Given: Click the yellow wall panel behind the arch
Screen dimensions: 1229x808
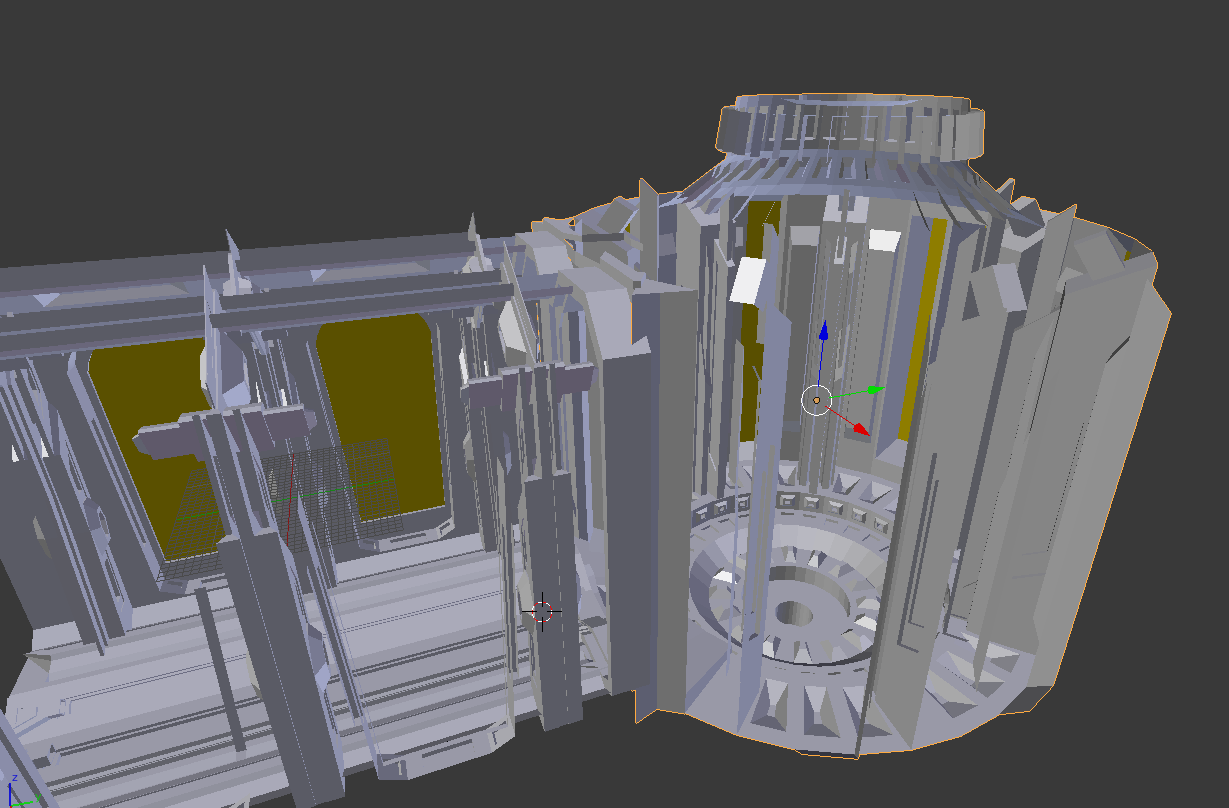Looking at the screenshot, I should [x=385, y=400].
